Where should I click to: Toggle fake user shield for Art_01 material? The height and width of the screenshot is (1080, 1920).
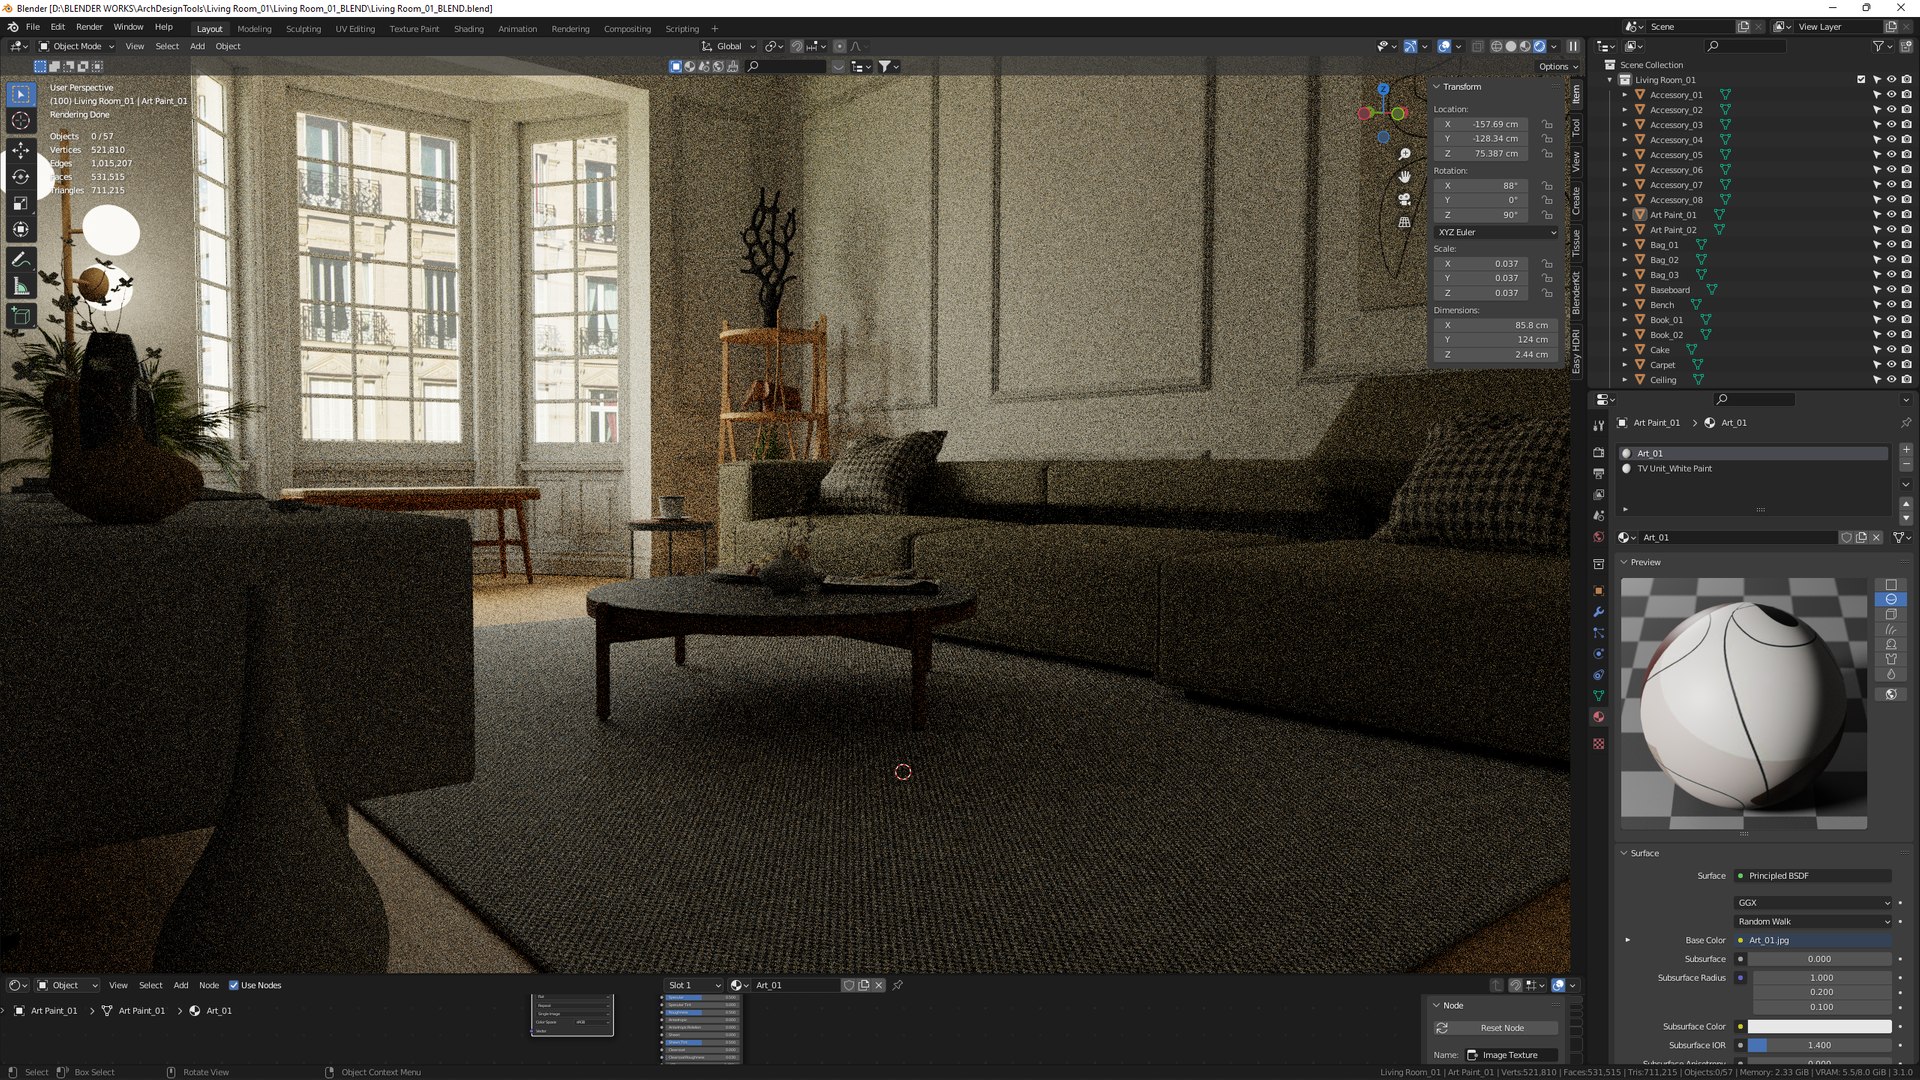click(1847, 538)
